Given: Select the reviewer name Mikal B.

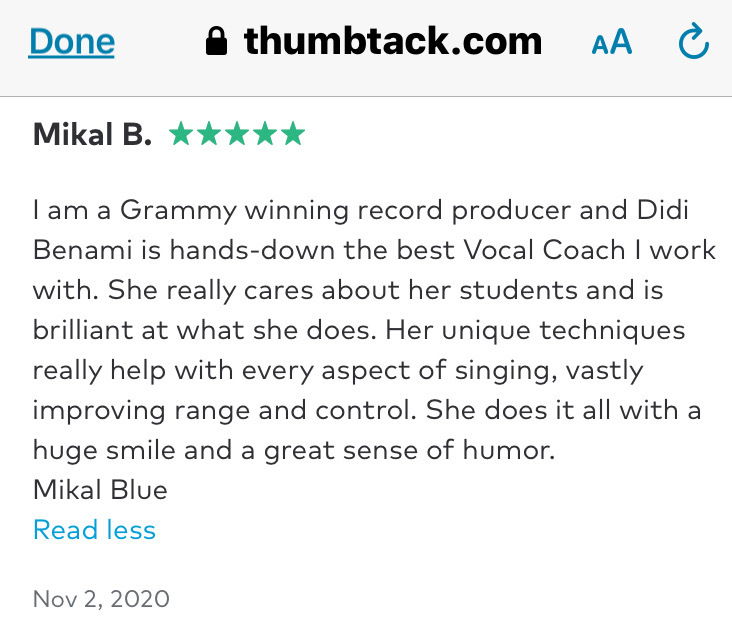Looking at the screenshot, I should [92, 134].
